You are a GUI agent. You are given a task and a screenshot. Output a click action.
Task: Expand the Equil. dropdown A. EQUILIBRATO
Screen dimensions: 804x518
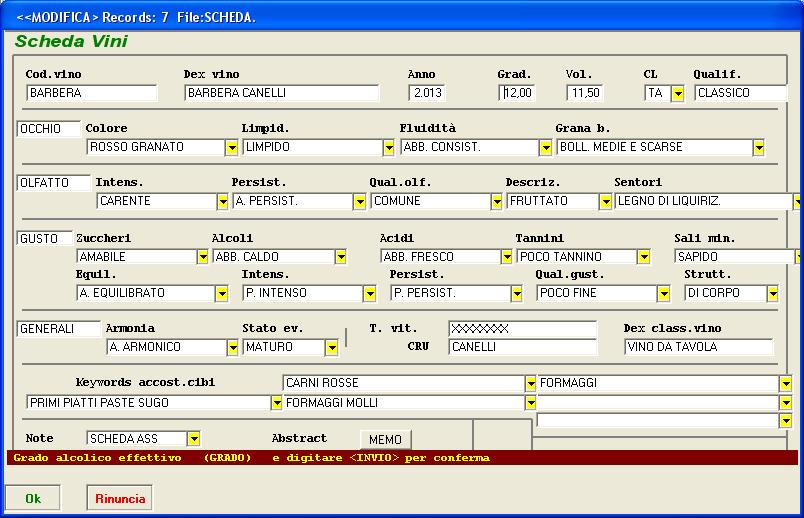222,293
